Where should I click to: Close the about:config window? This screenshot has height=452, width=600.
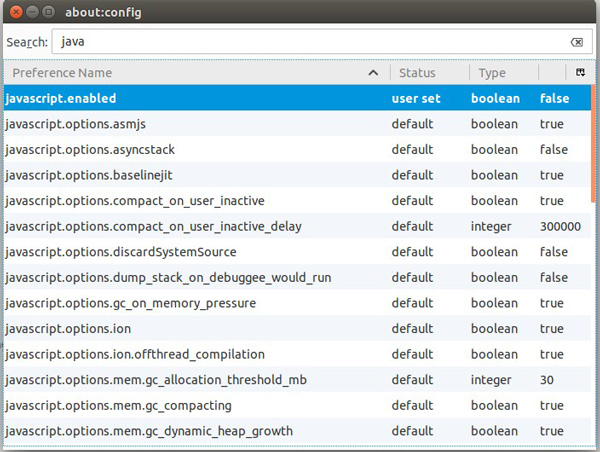[x=16, y=12]
